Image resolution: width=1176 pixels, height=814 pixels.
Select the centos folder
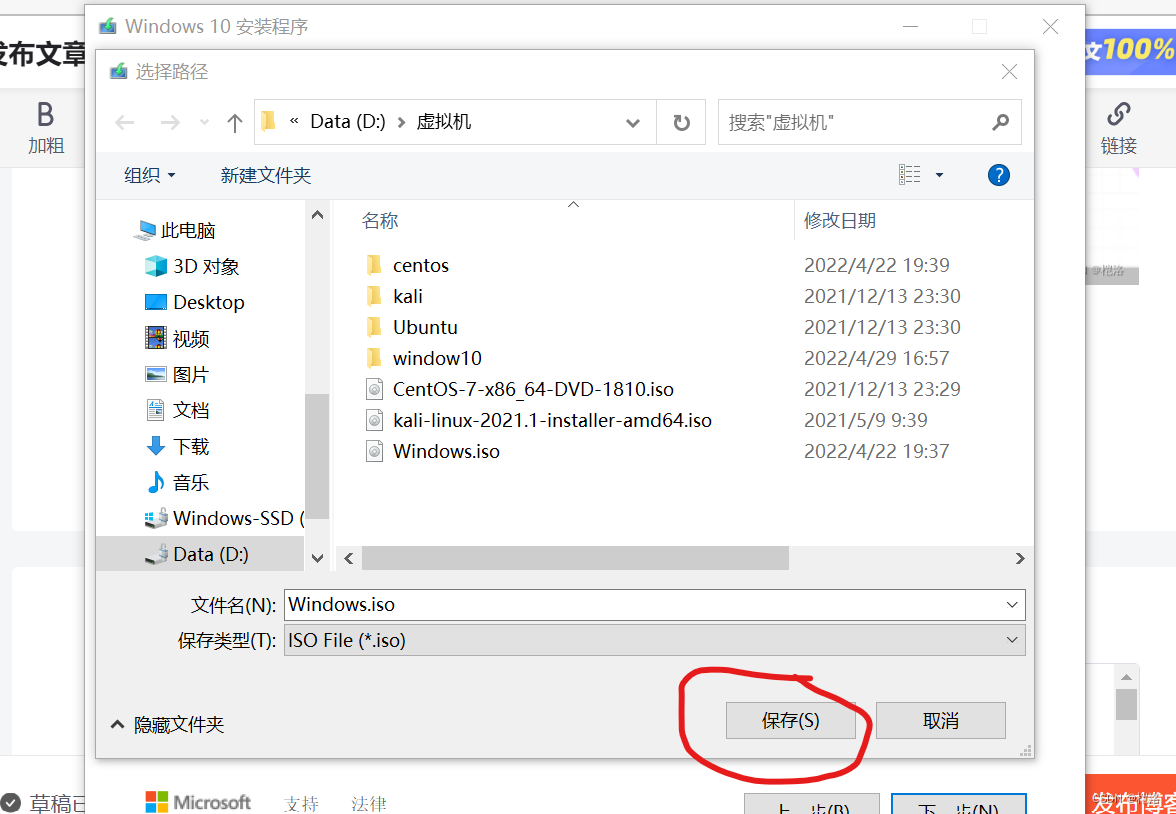[407, 265]
